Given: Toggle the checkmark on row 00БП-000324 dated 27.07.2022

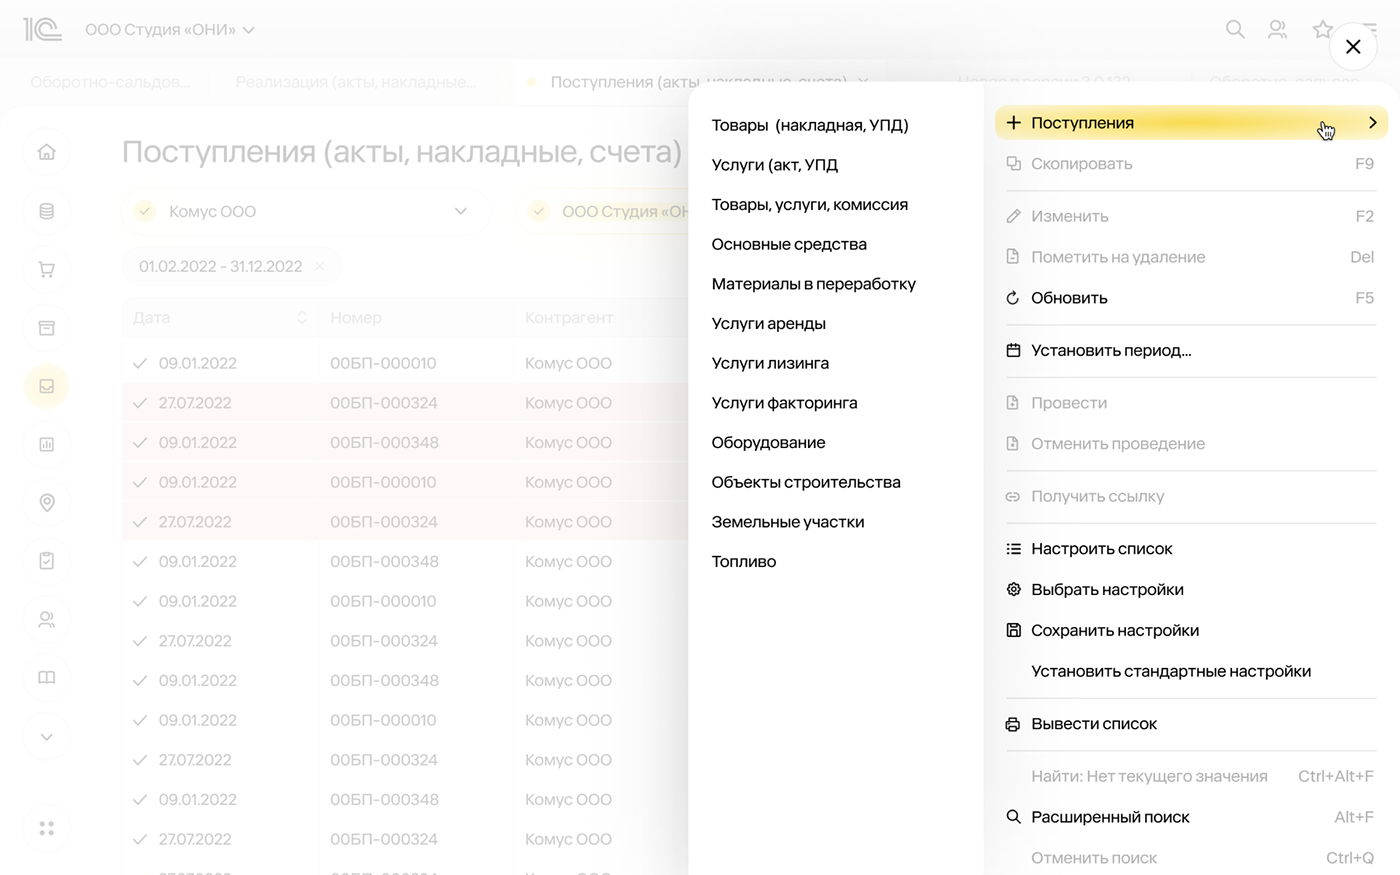Looking at the screenshot, I should coord(140,403).
